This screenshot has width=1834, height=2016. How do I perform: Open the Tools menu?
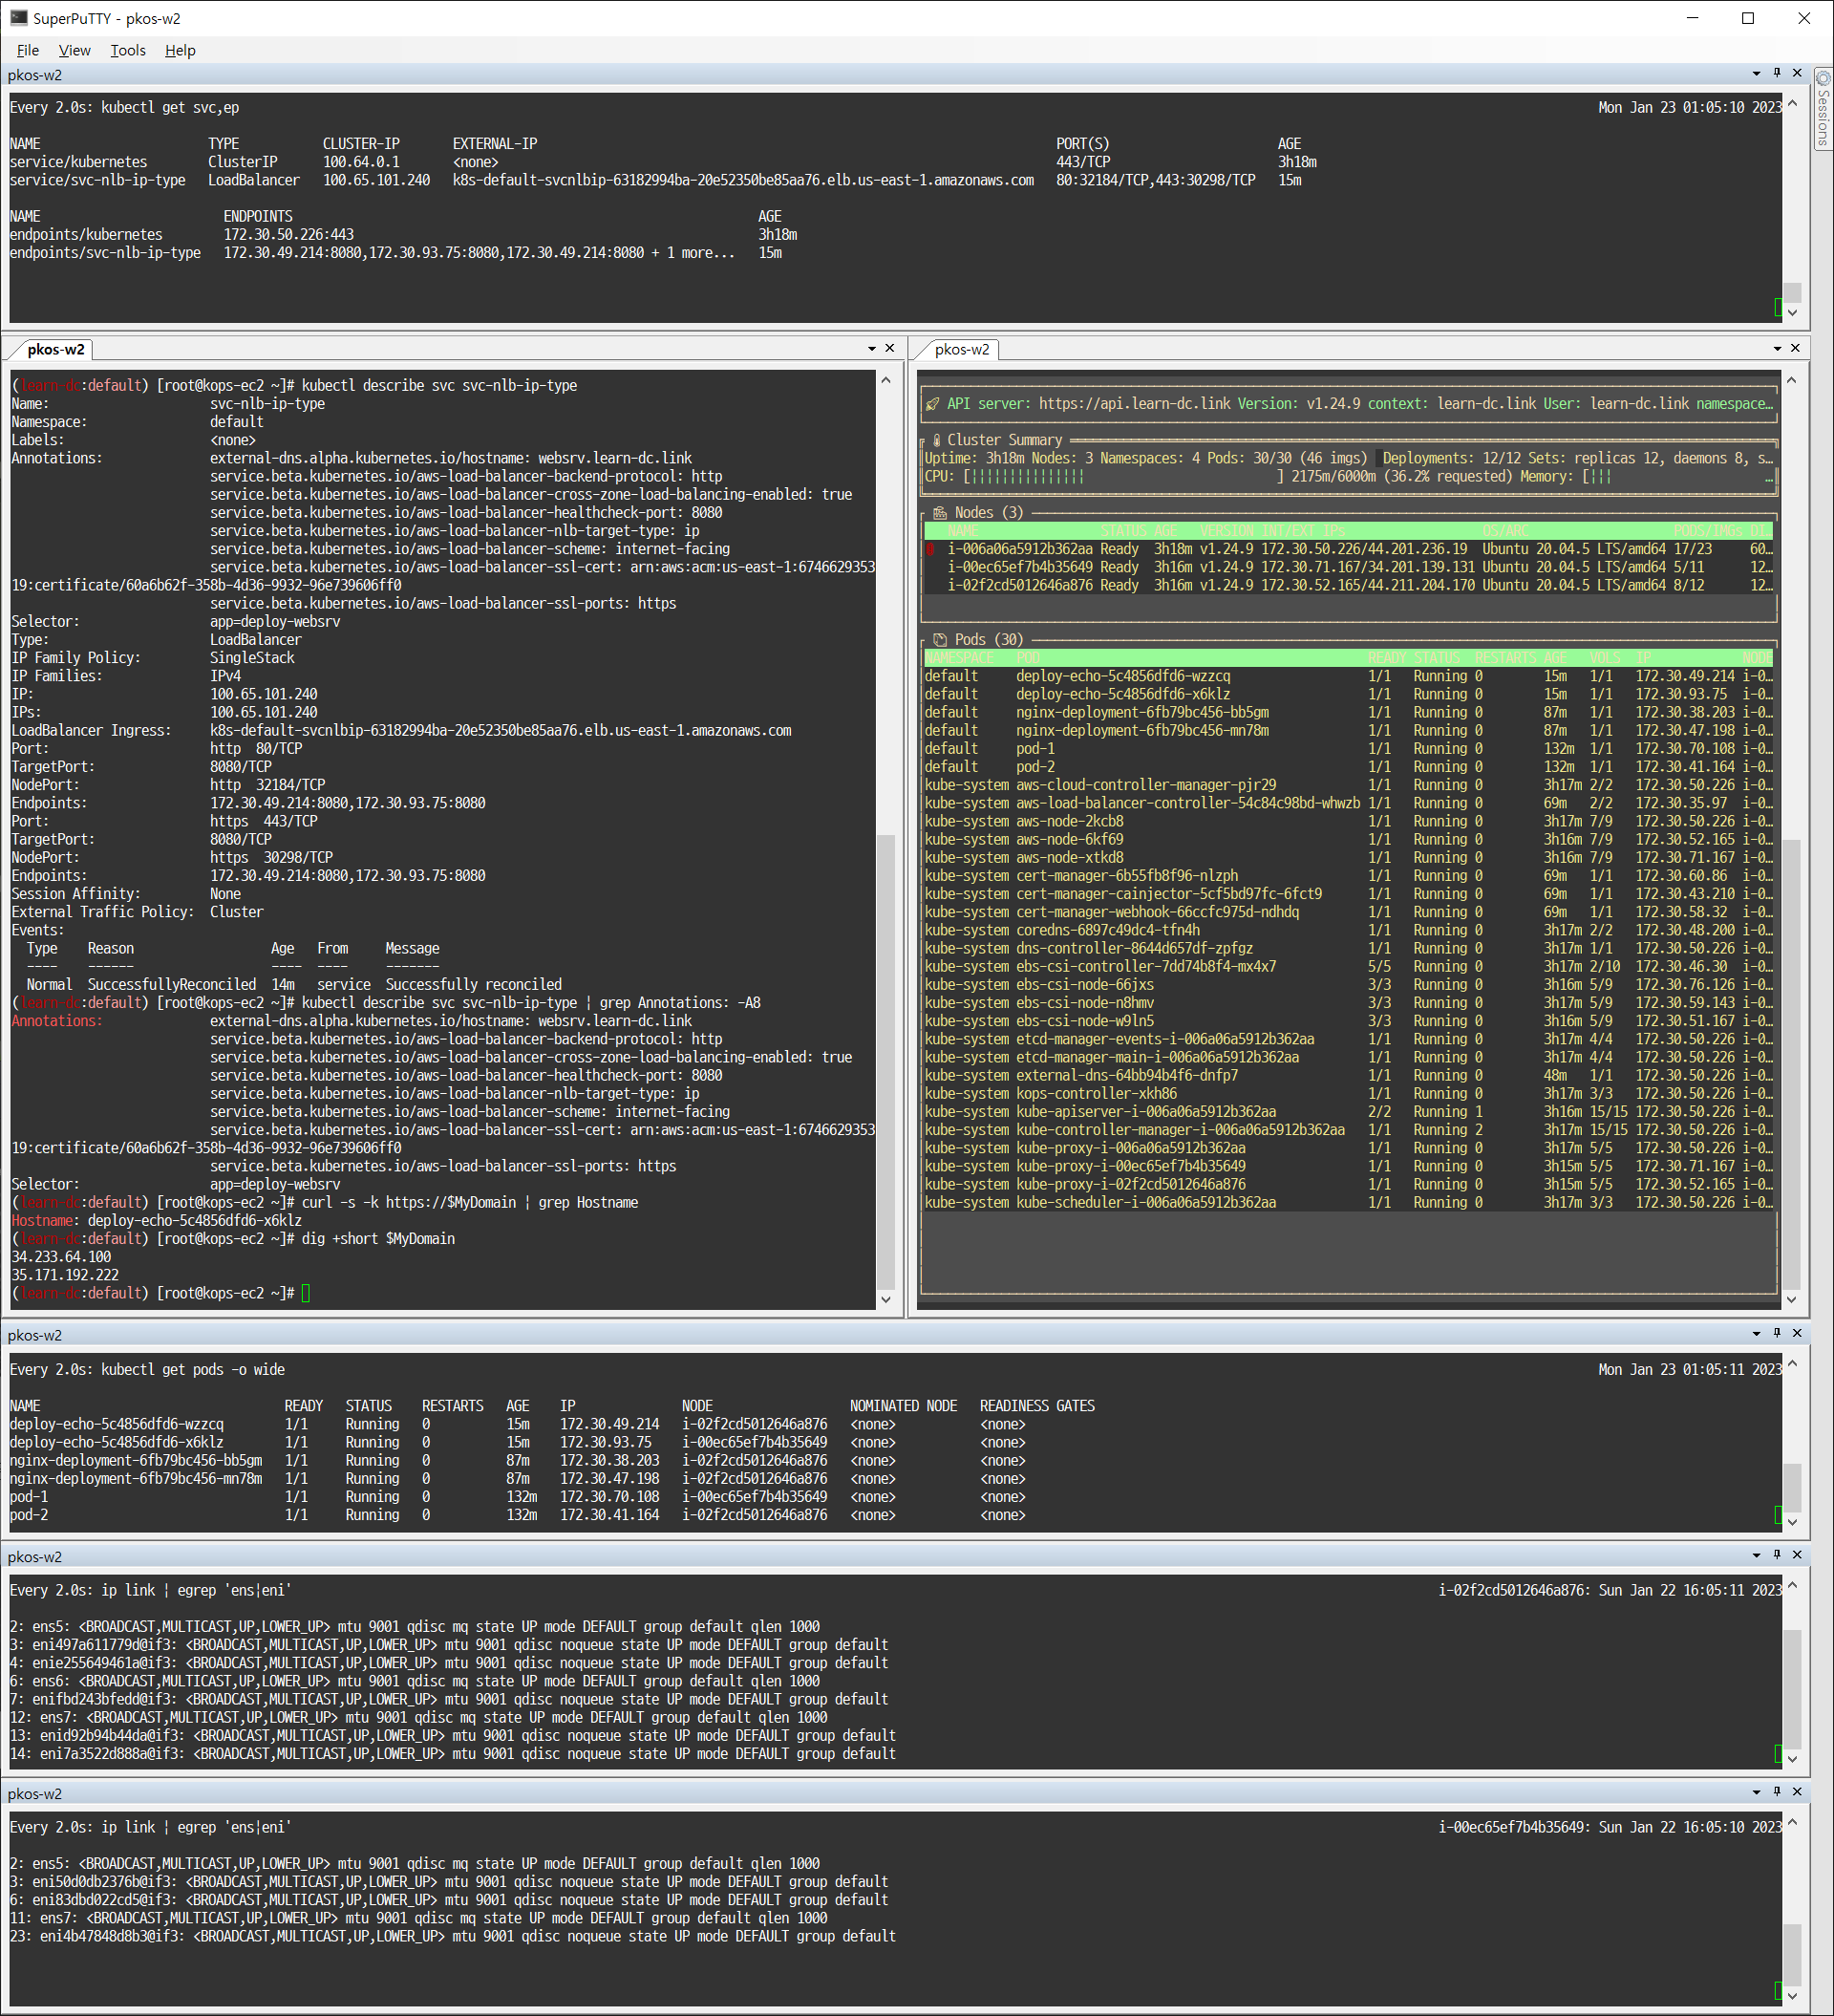127,50
